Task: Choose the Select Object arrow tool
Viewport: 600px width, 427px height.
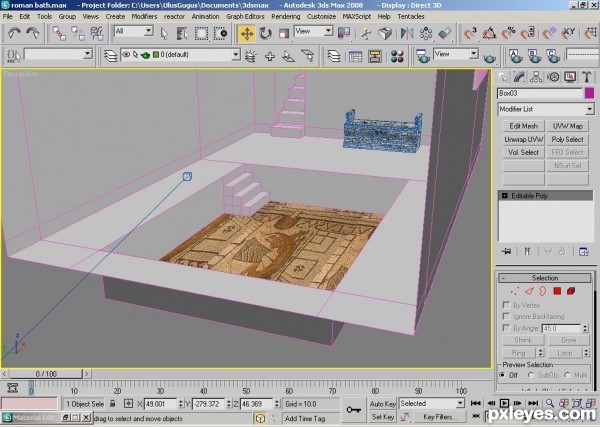Action: (x=164, y=34)
